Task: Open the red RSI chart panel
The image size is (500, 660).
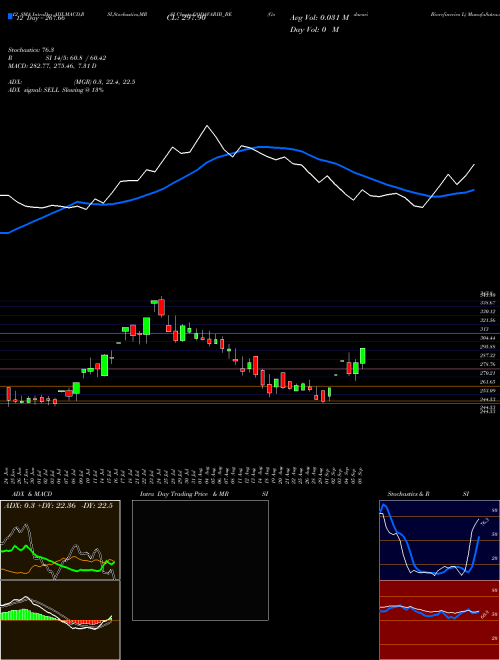Action: tap(439, 620)
